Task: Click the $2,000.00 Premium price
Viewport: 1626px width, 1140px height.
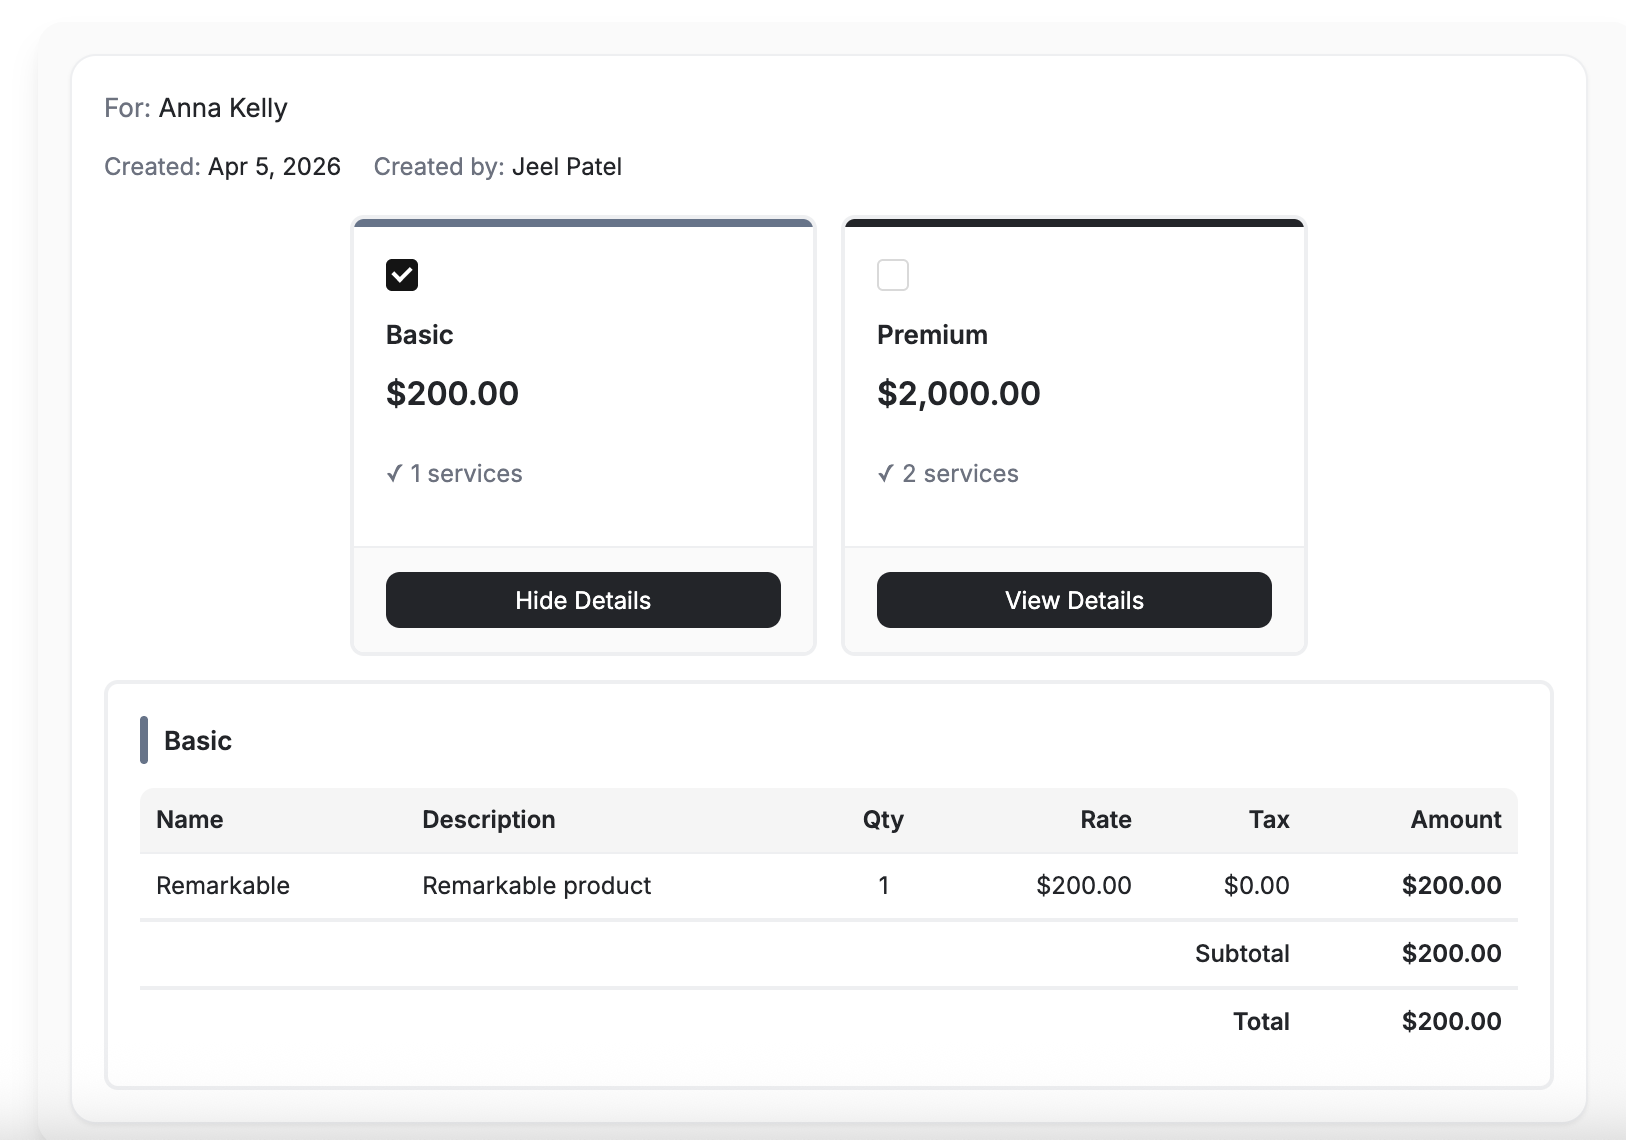Action: pyautogui.click(x=959, y=393)
